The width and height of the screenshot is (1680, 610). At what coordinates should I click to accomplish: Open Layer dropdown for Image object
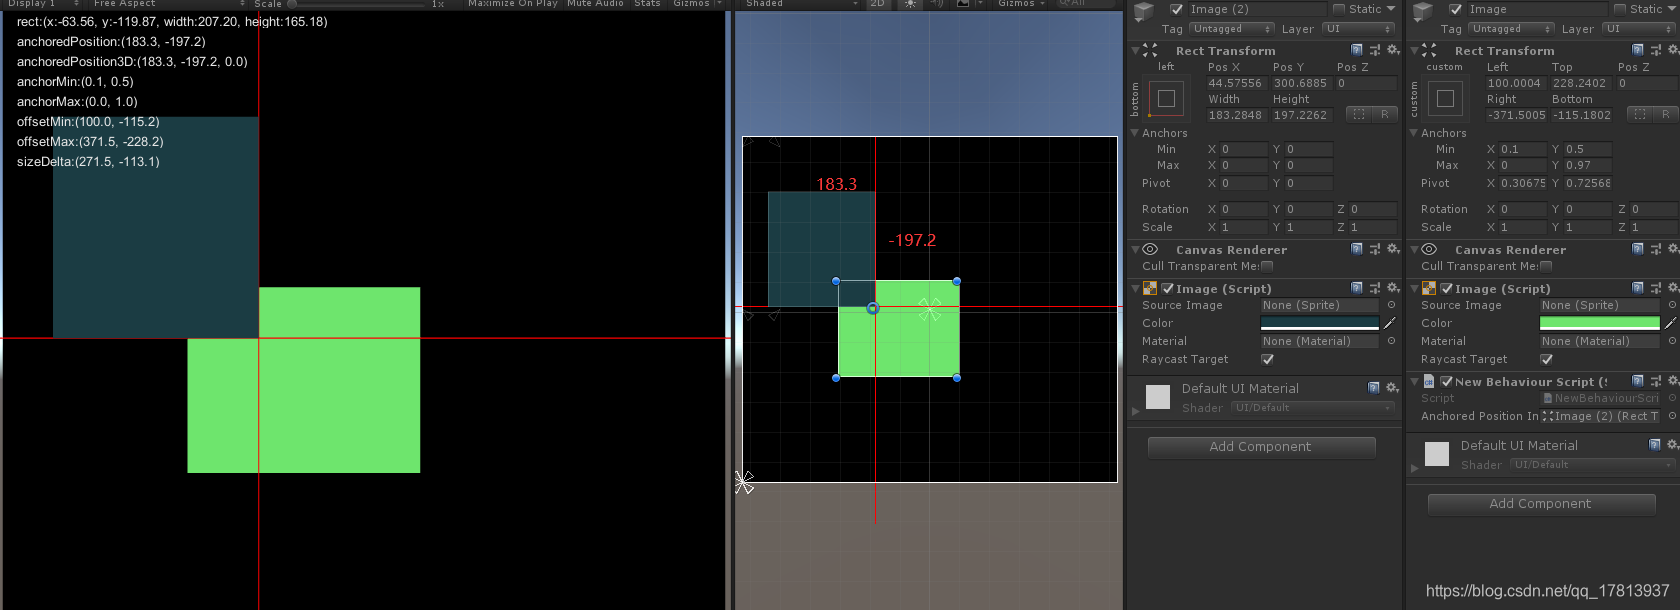[1639, 29]
